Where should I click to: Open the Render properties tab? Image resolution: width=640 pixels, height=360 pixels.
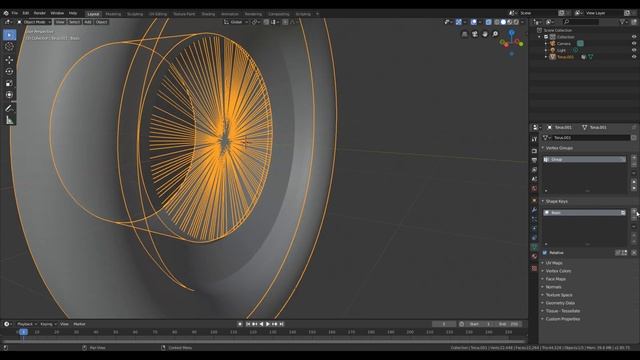click(534, 151)
